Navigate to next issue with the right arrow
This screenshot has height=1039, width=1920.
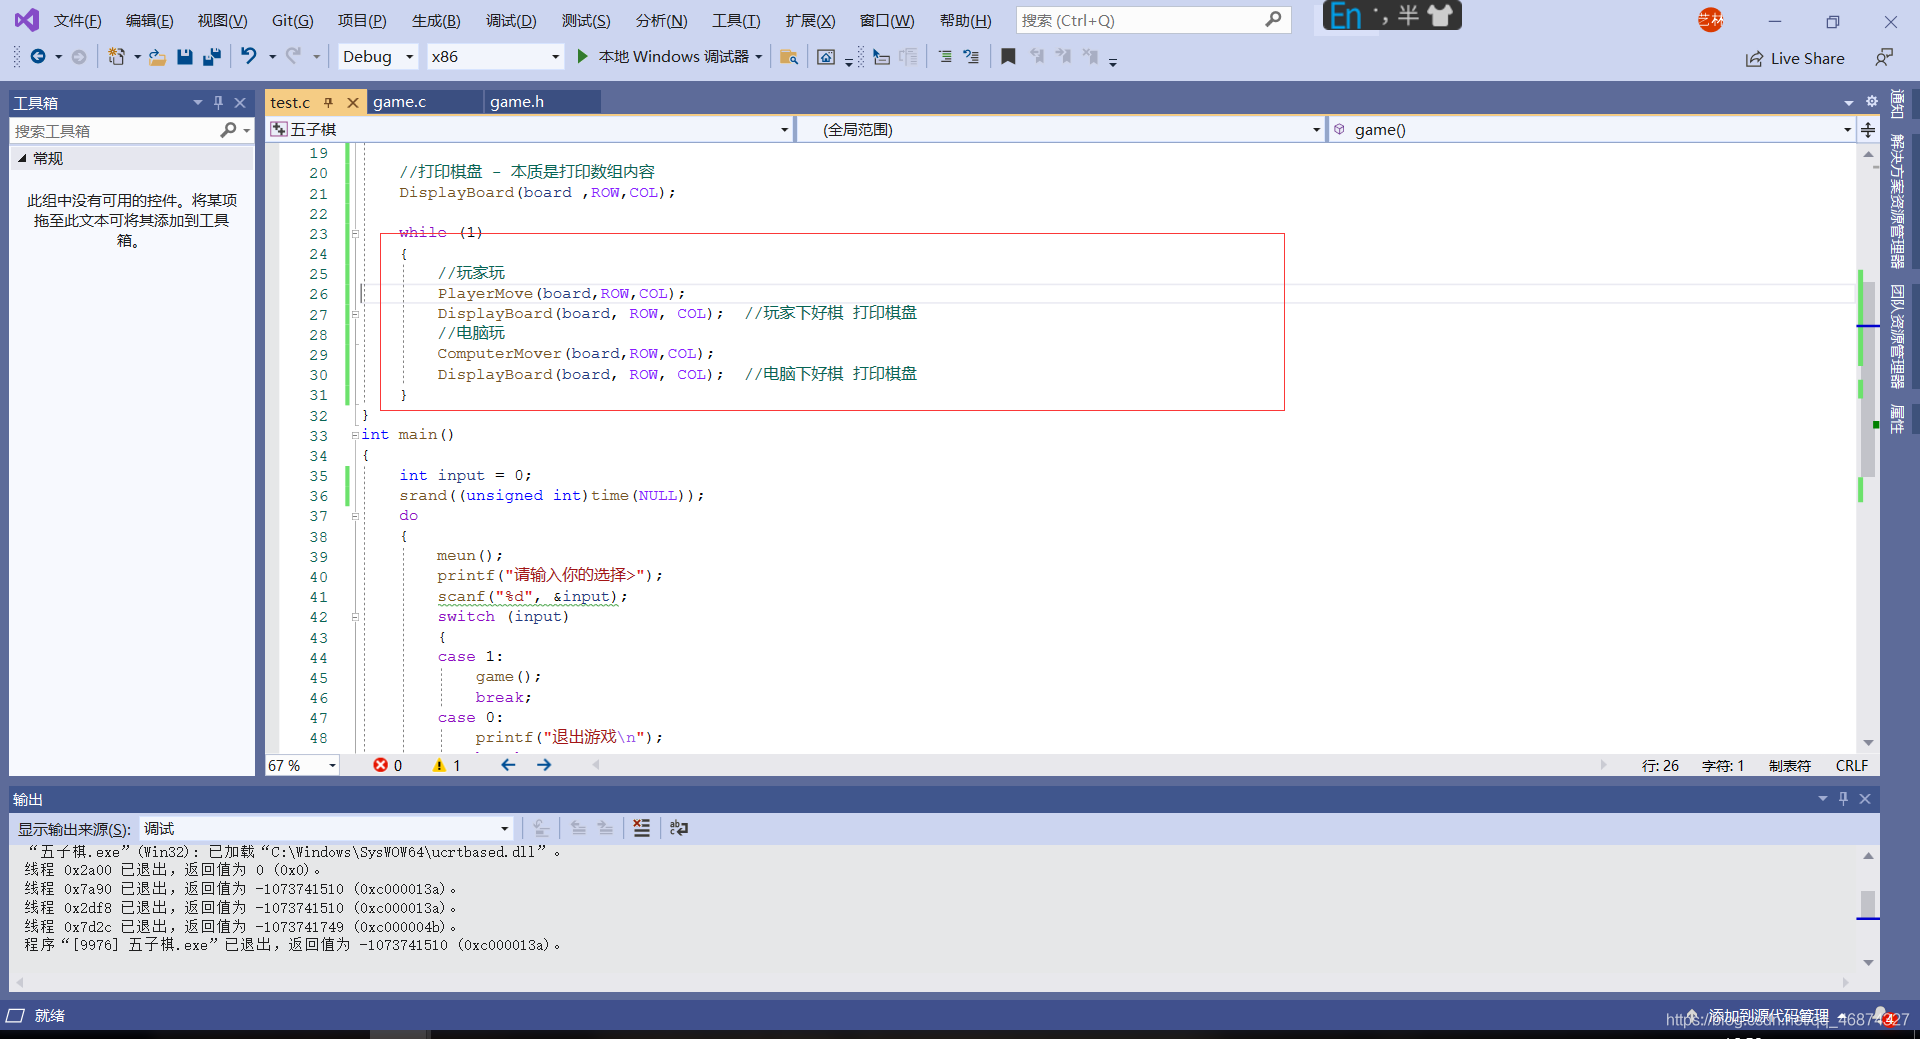(x=544, y=765)
